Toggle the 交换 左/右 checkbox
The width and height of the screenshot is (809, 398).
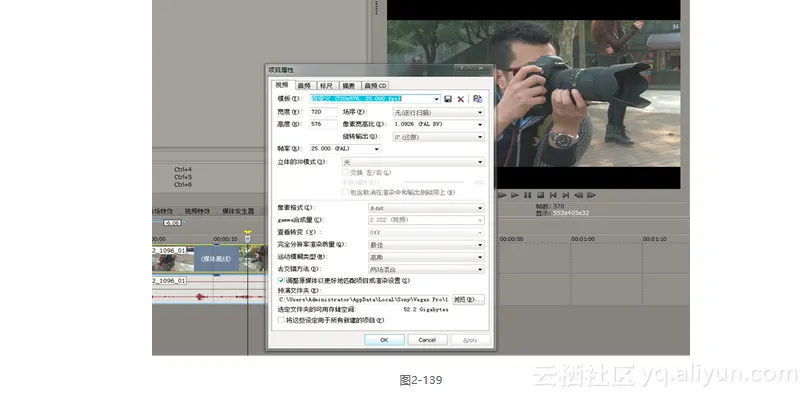click(x=345, y=172)
